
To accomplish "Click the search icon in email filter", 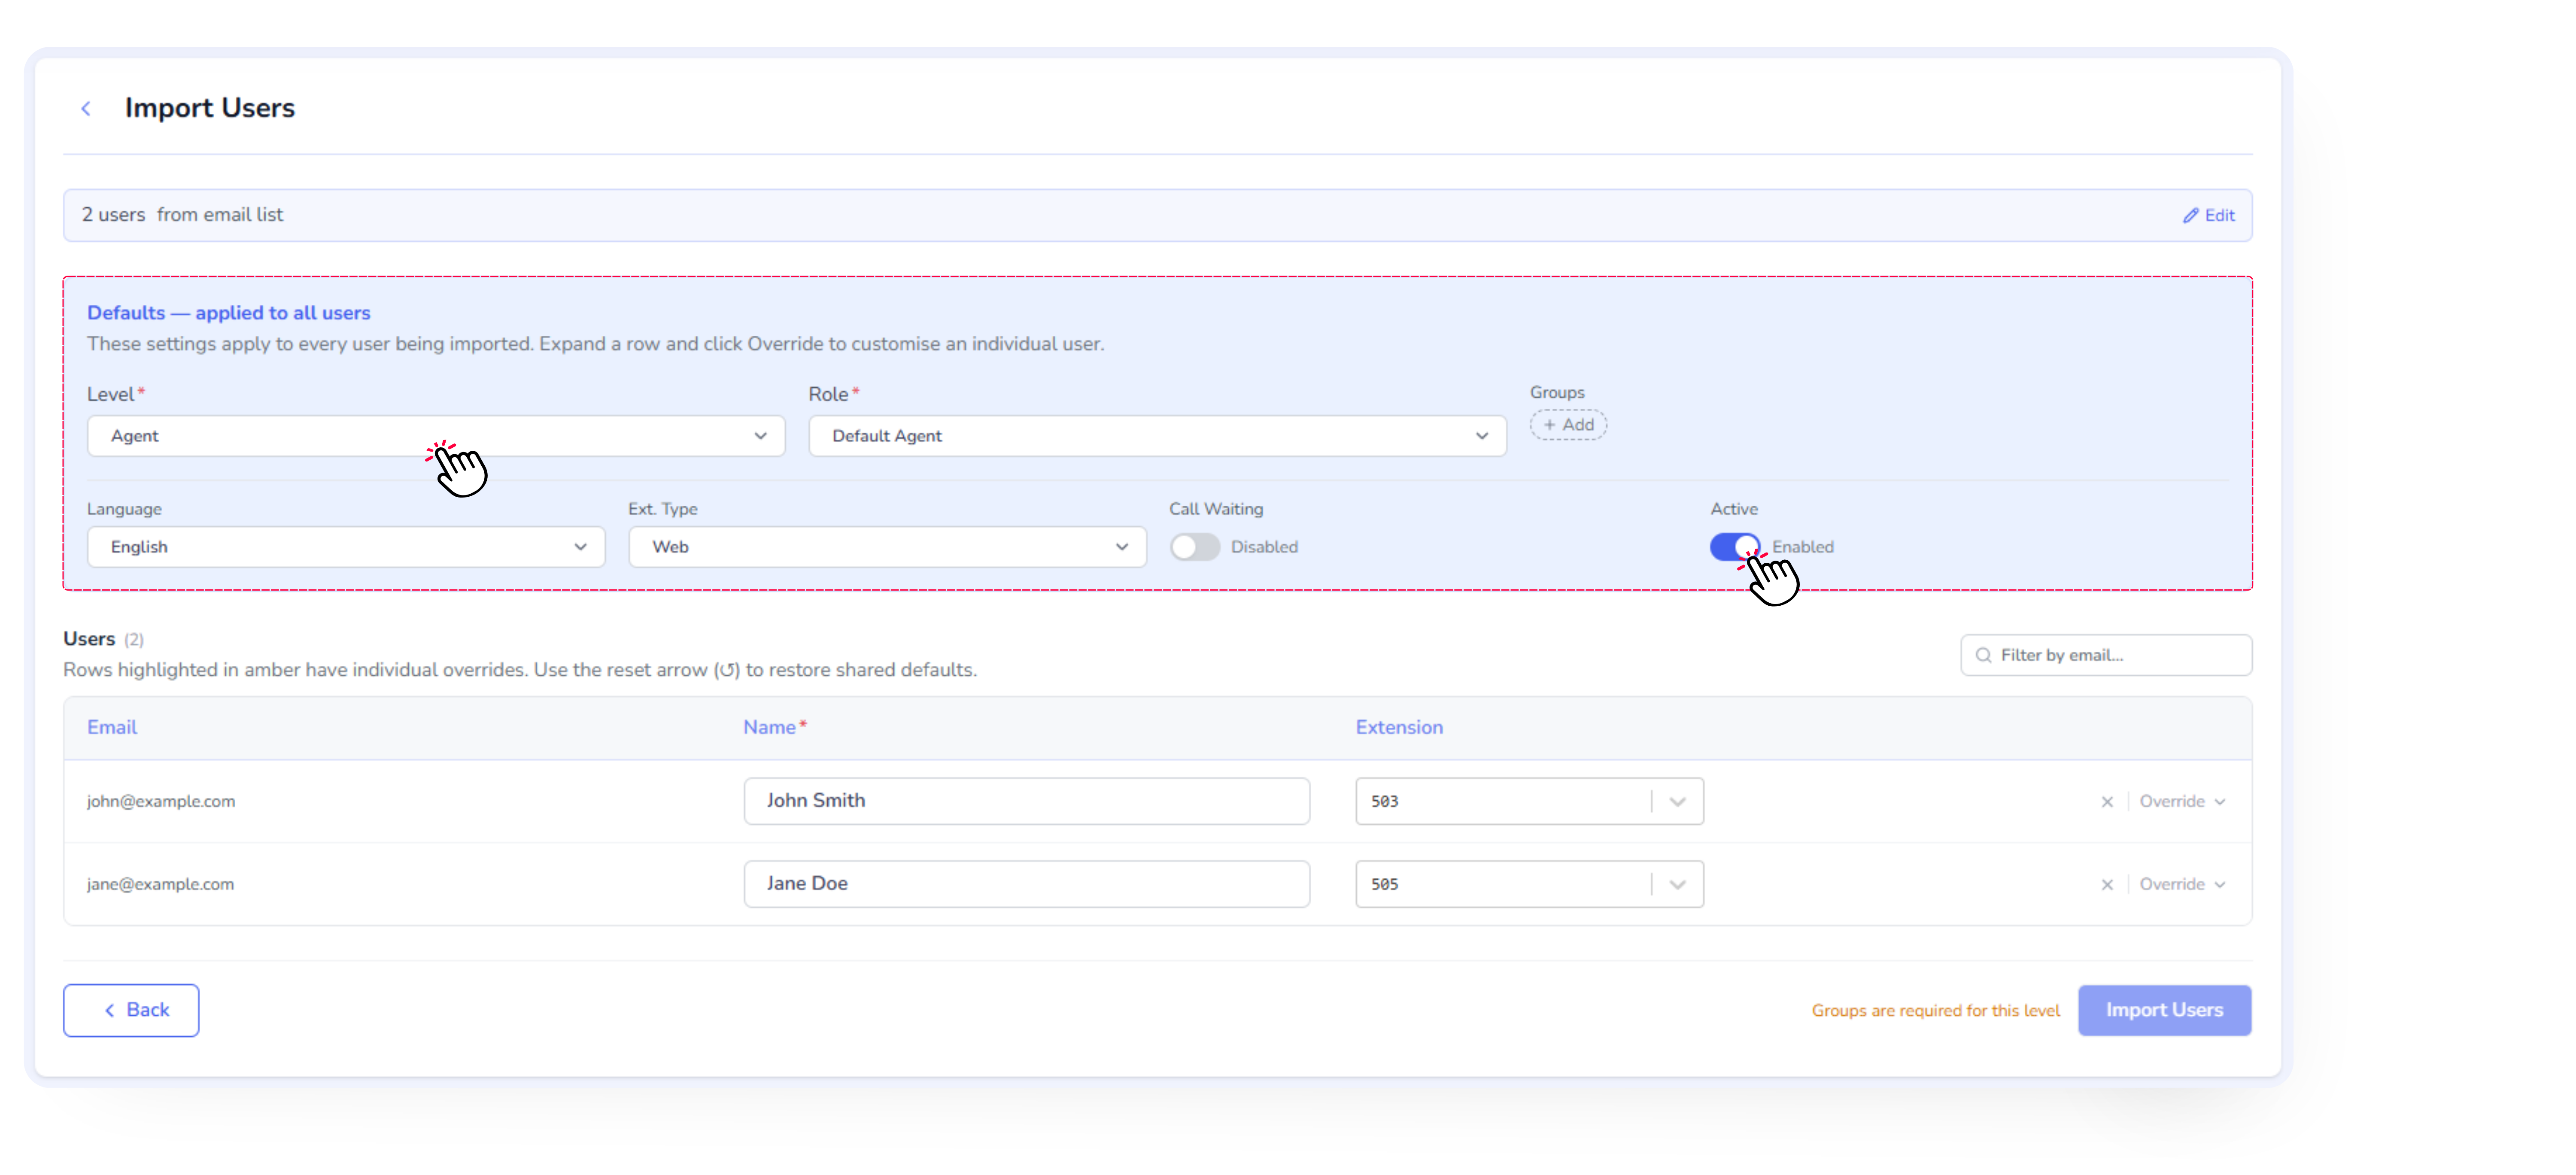I will [x=1983, y=655].
